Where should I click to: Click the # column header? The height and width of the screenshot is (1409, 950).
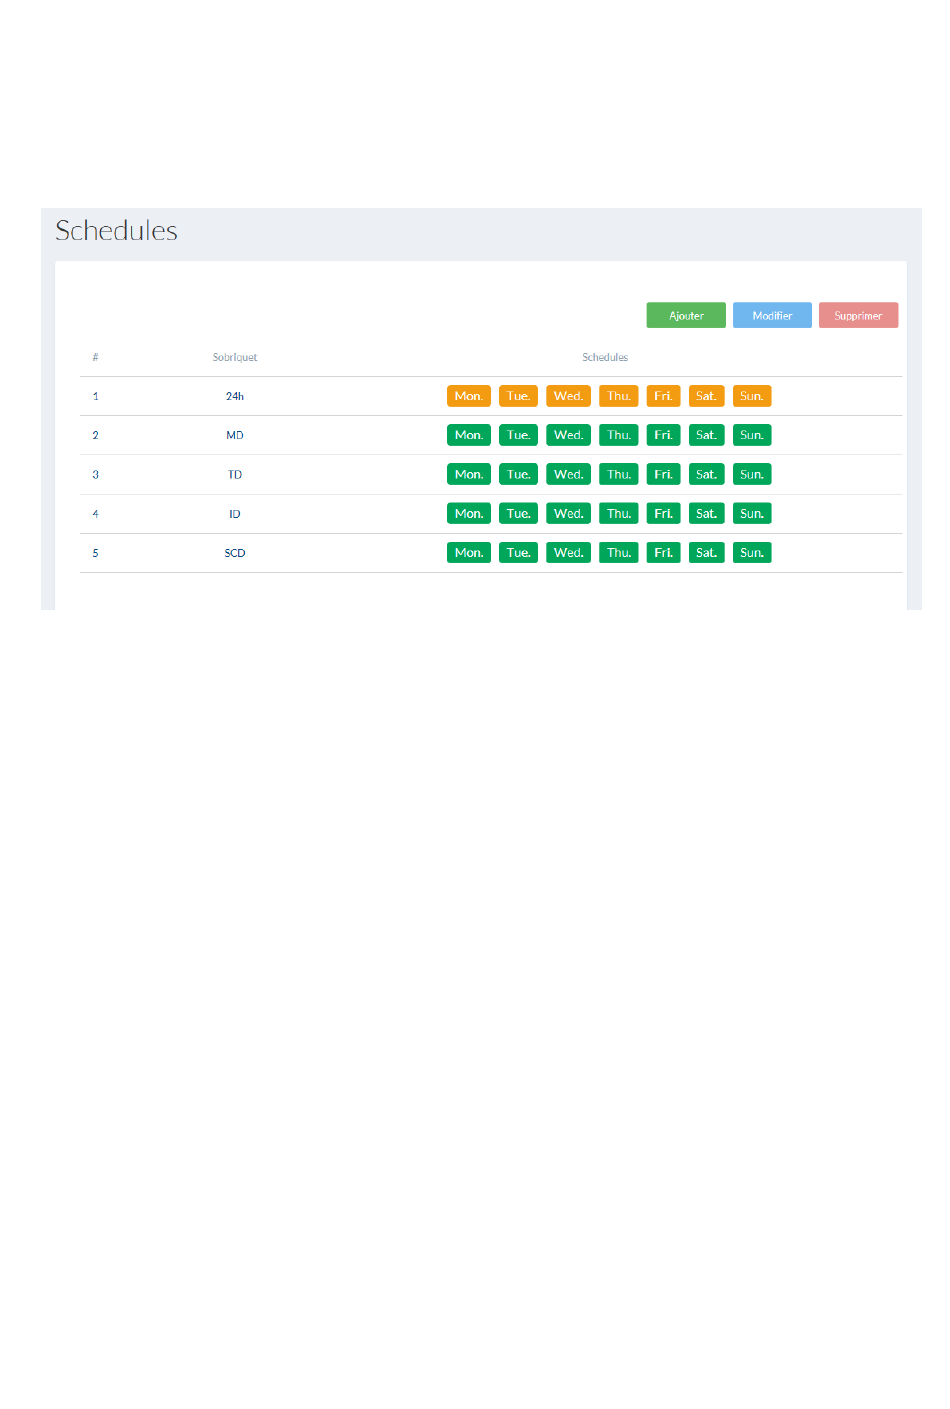96,357
